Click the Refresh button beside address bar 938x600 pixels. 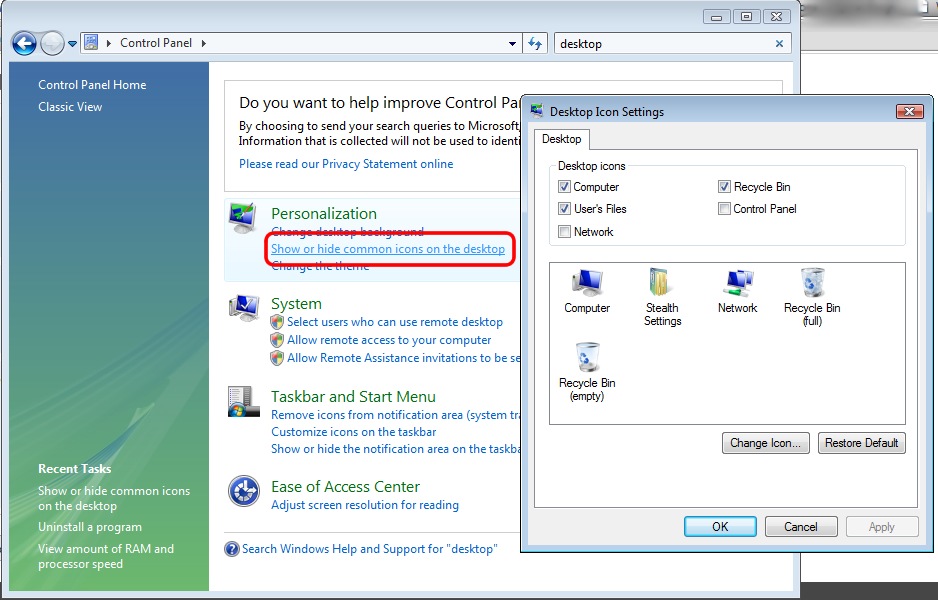(x=535, y=44)
